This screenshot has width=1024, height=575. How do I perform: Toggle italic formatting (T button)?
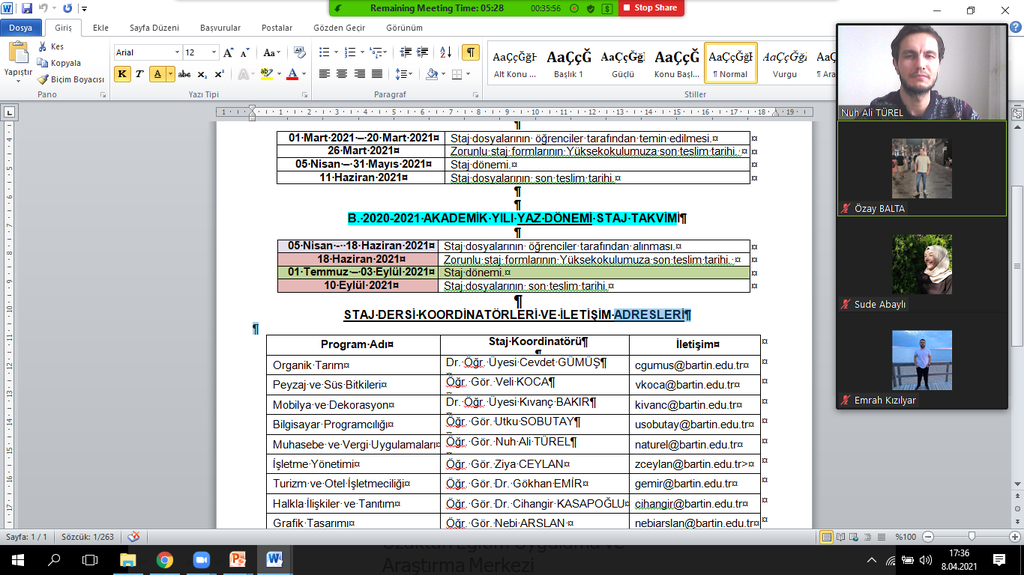pos(140,74)
